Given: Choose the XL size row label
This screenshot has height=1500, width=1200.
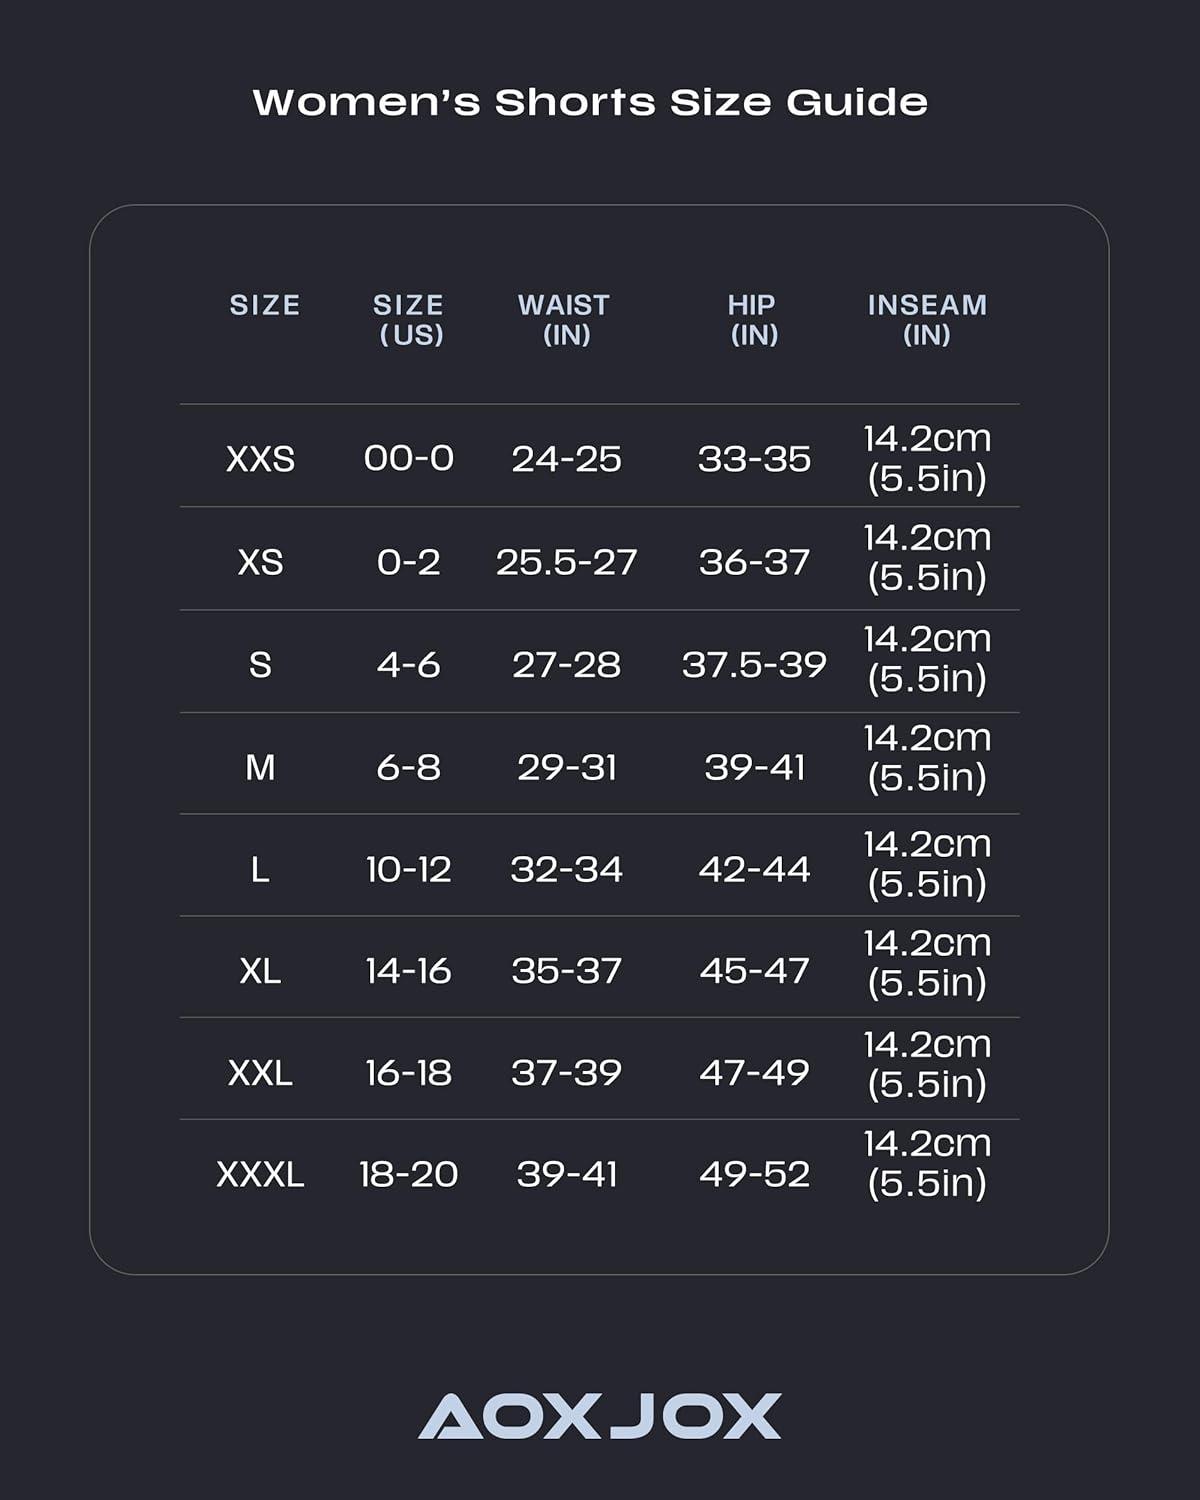Looking at the screenshot, I should point(260,971).
